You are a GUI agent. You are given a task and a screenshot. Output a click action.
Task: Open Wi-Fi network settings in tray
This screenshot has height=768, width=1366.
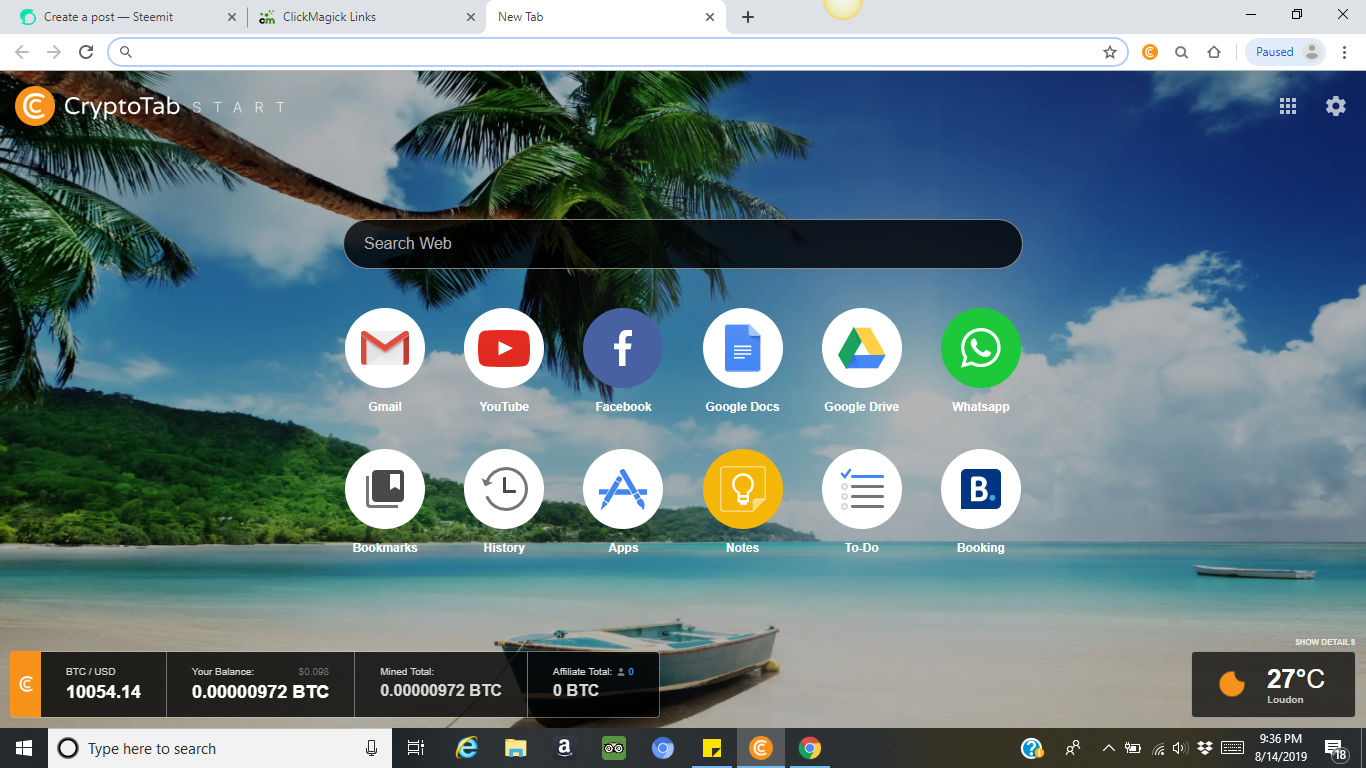tap(1158, 748)
